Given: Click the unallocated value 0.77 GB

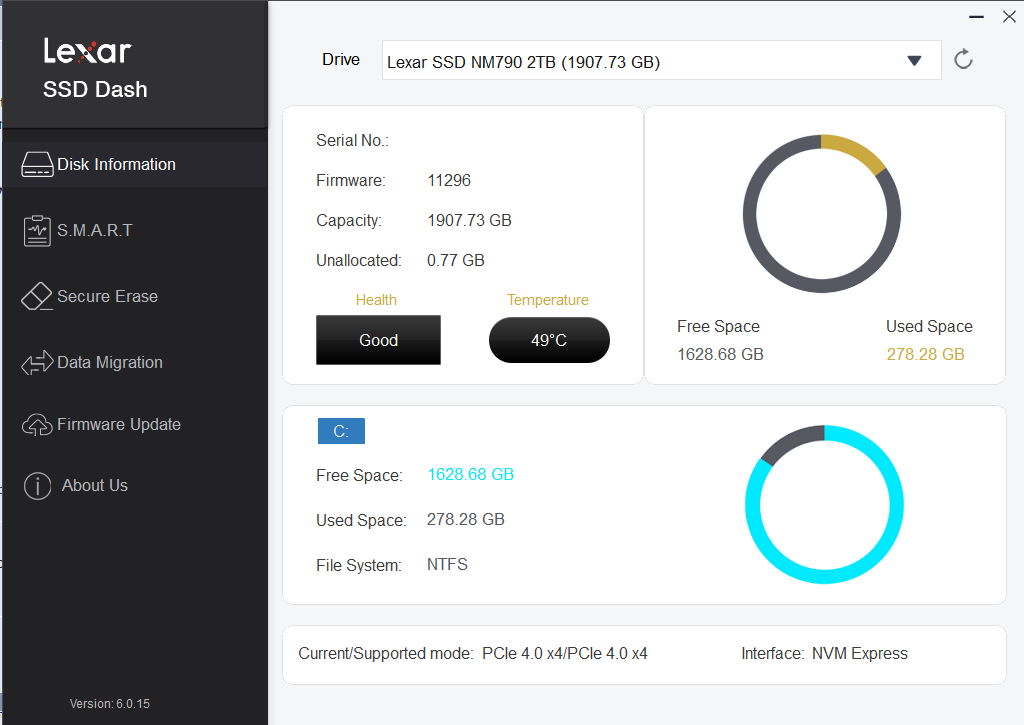Looking at the screenshot, I should (x=455, y=260).
